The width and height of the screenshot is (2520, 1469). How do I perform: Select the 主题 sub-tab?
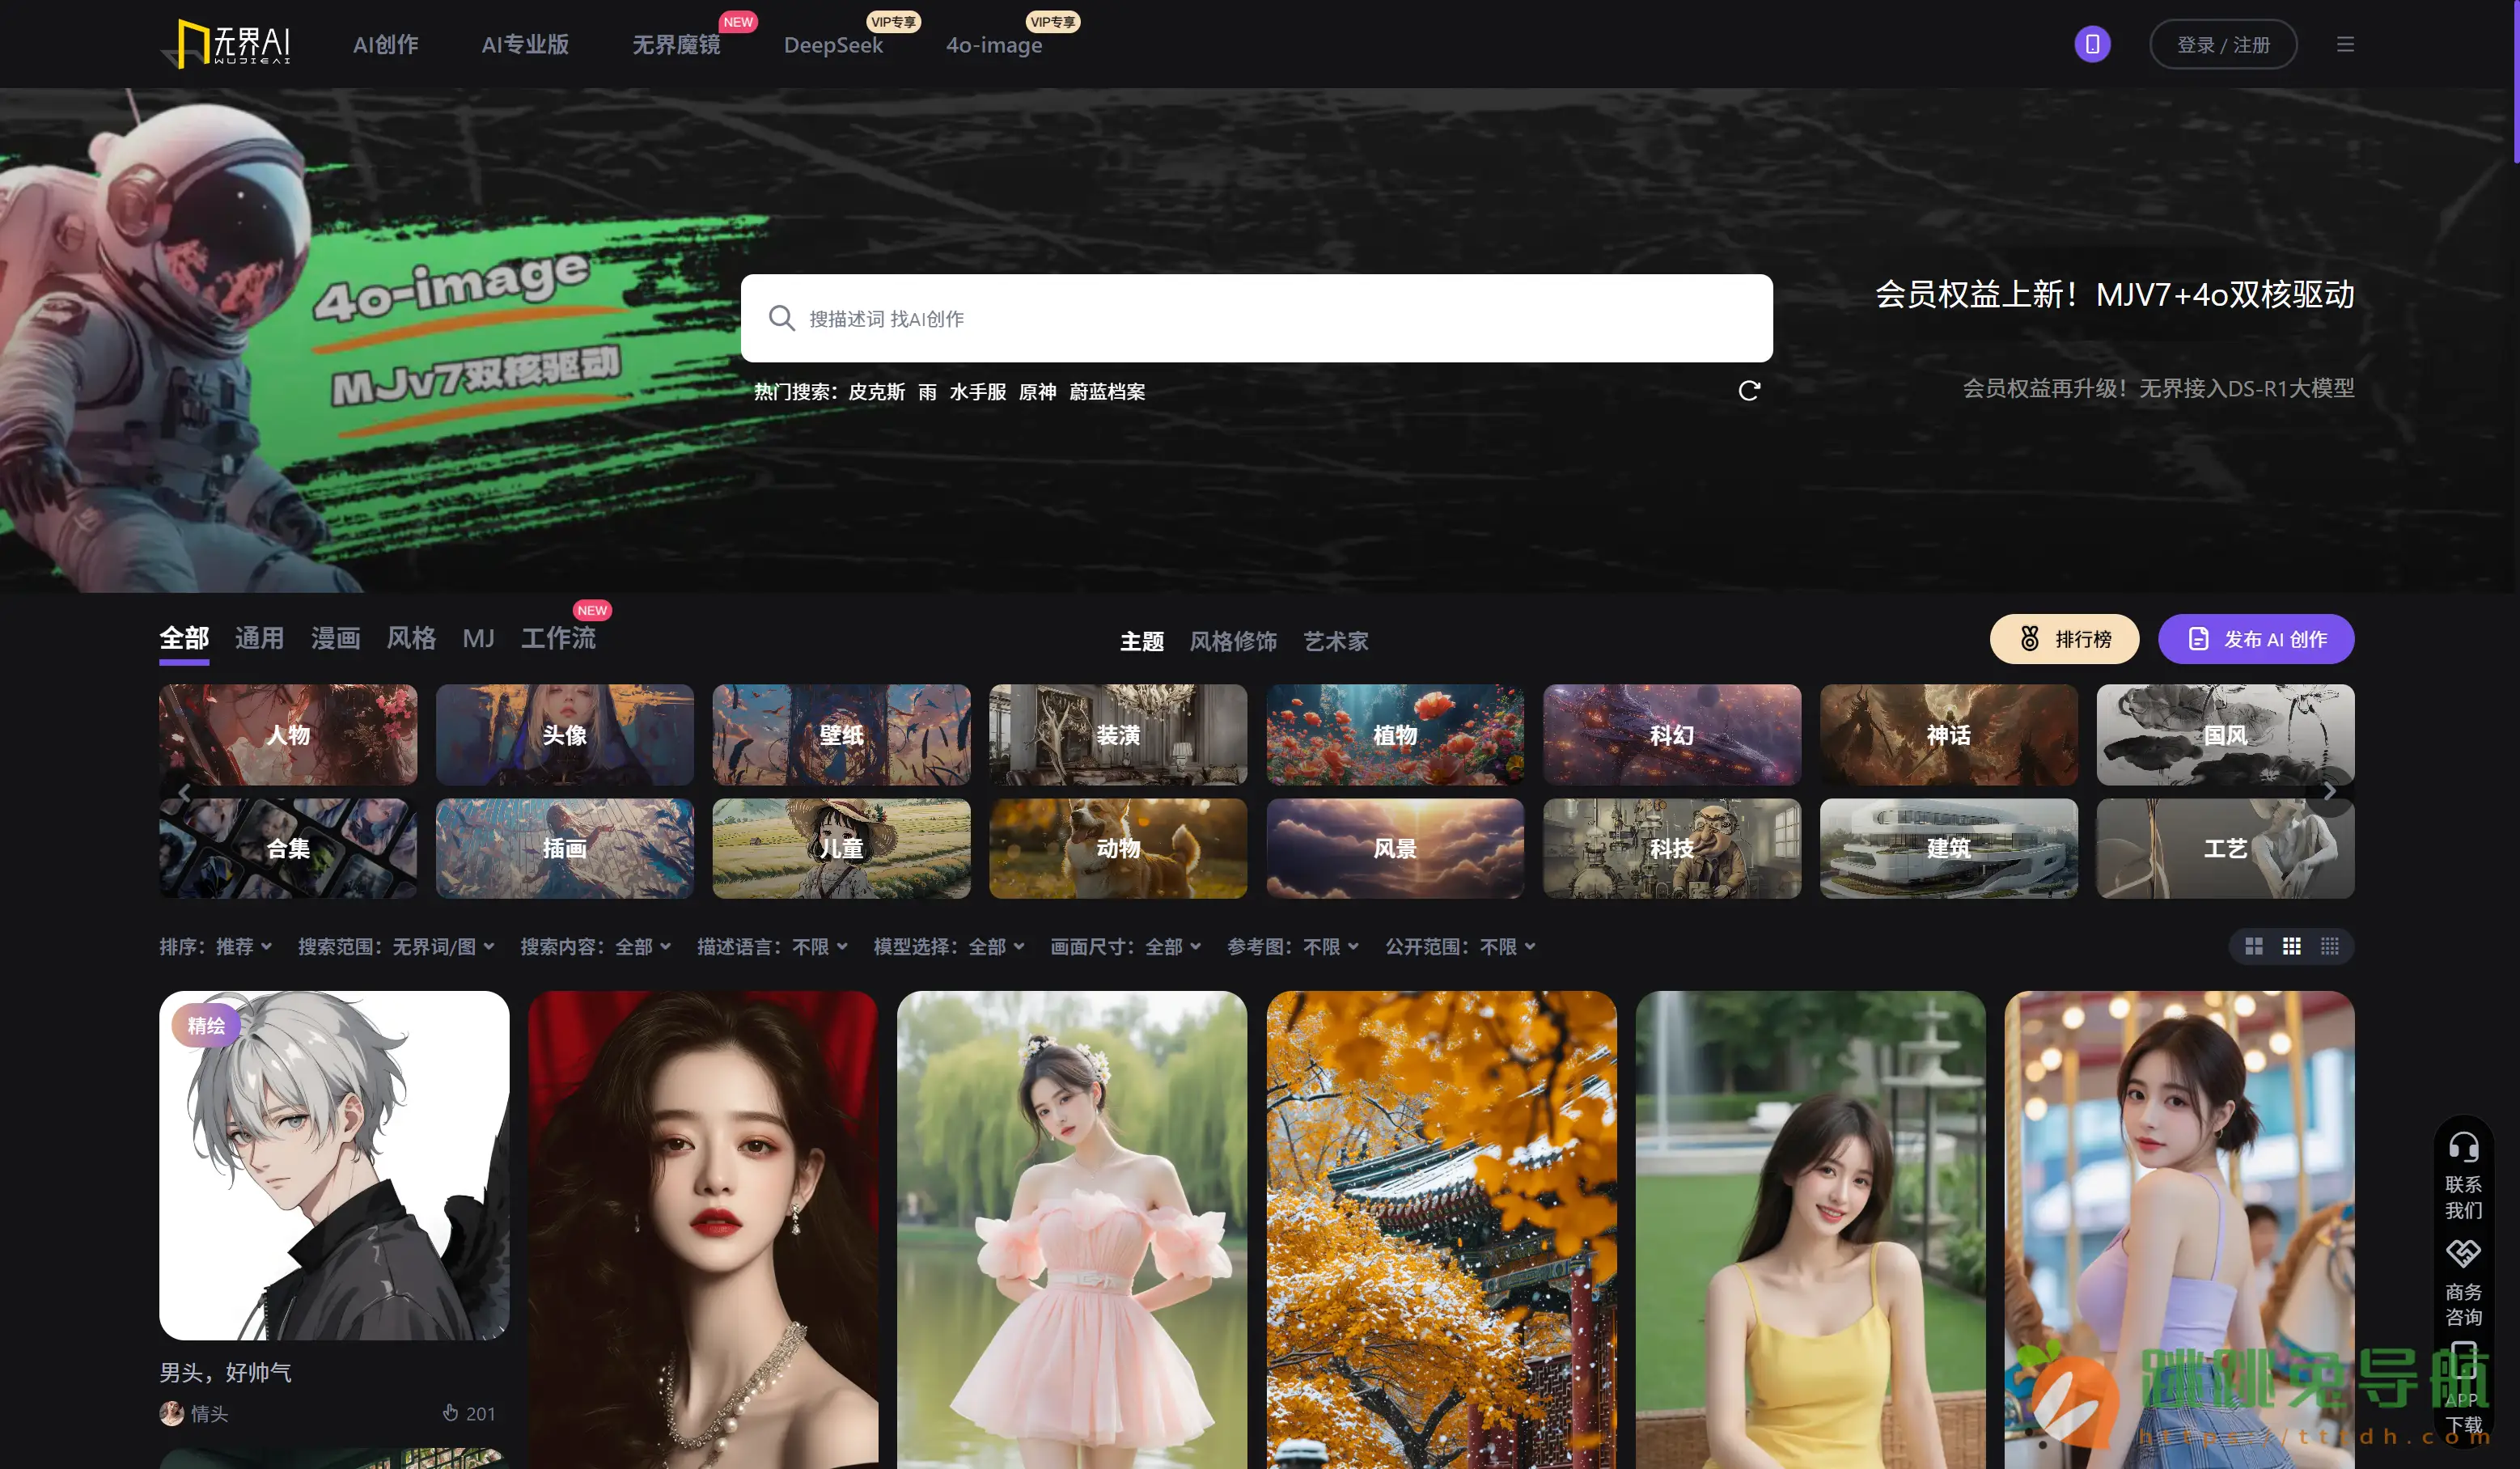(x=1142, y=641)
